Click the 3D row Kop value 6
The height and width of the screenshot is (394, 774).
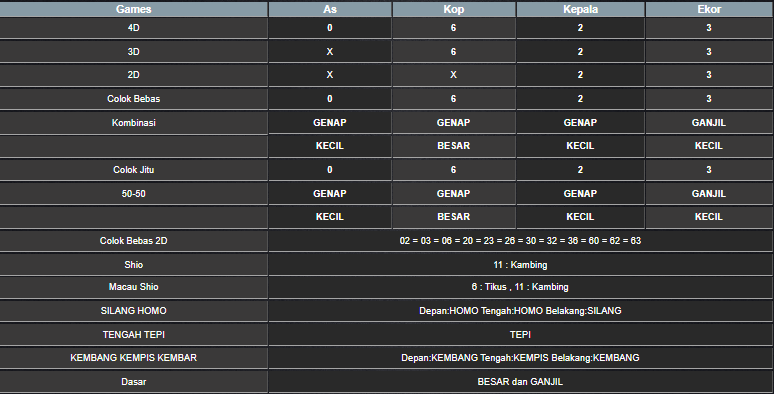[454, 51]
